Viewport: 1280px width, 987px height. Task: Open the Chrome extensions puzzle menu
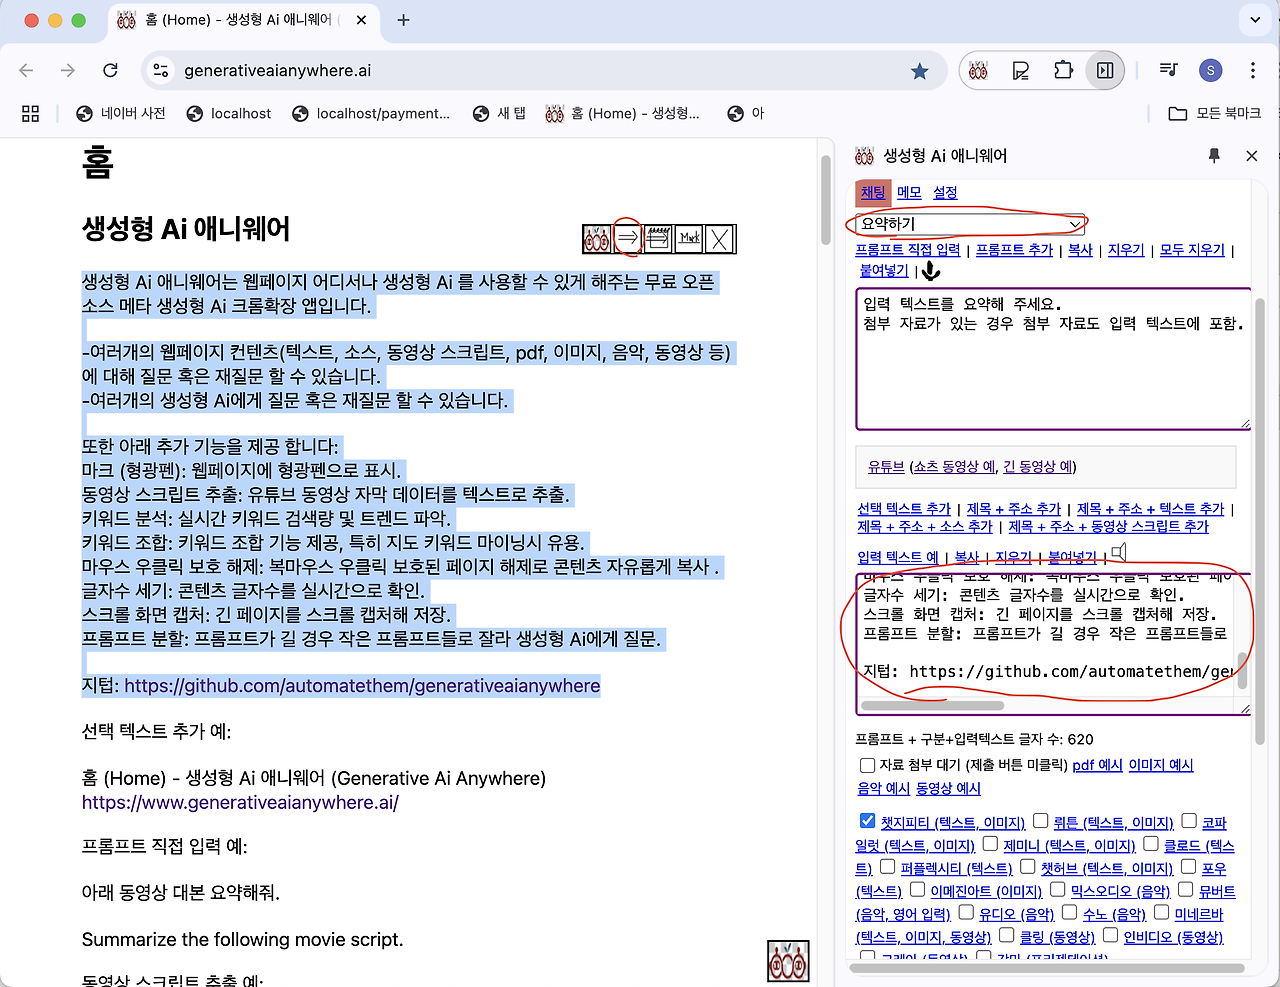point(1063,71)
